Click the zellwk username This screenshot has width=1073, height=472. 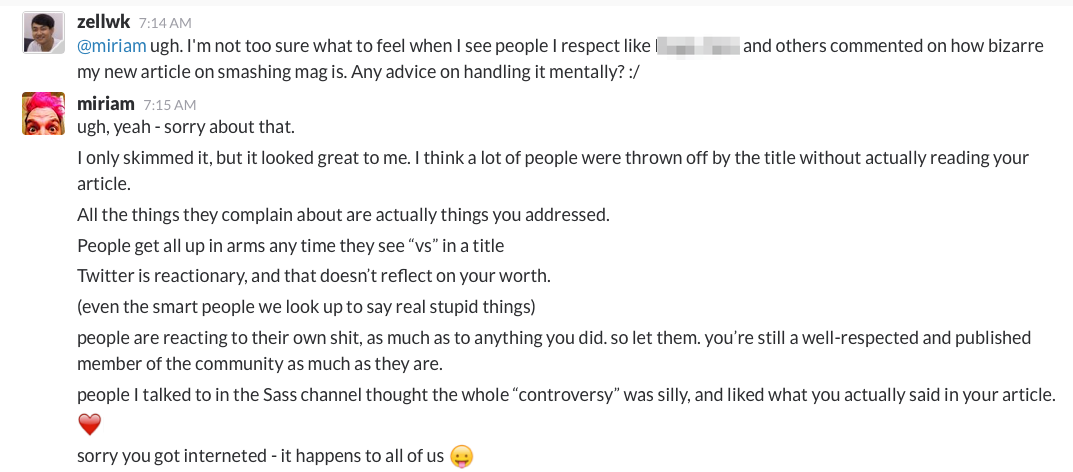(103, 21)
